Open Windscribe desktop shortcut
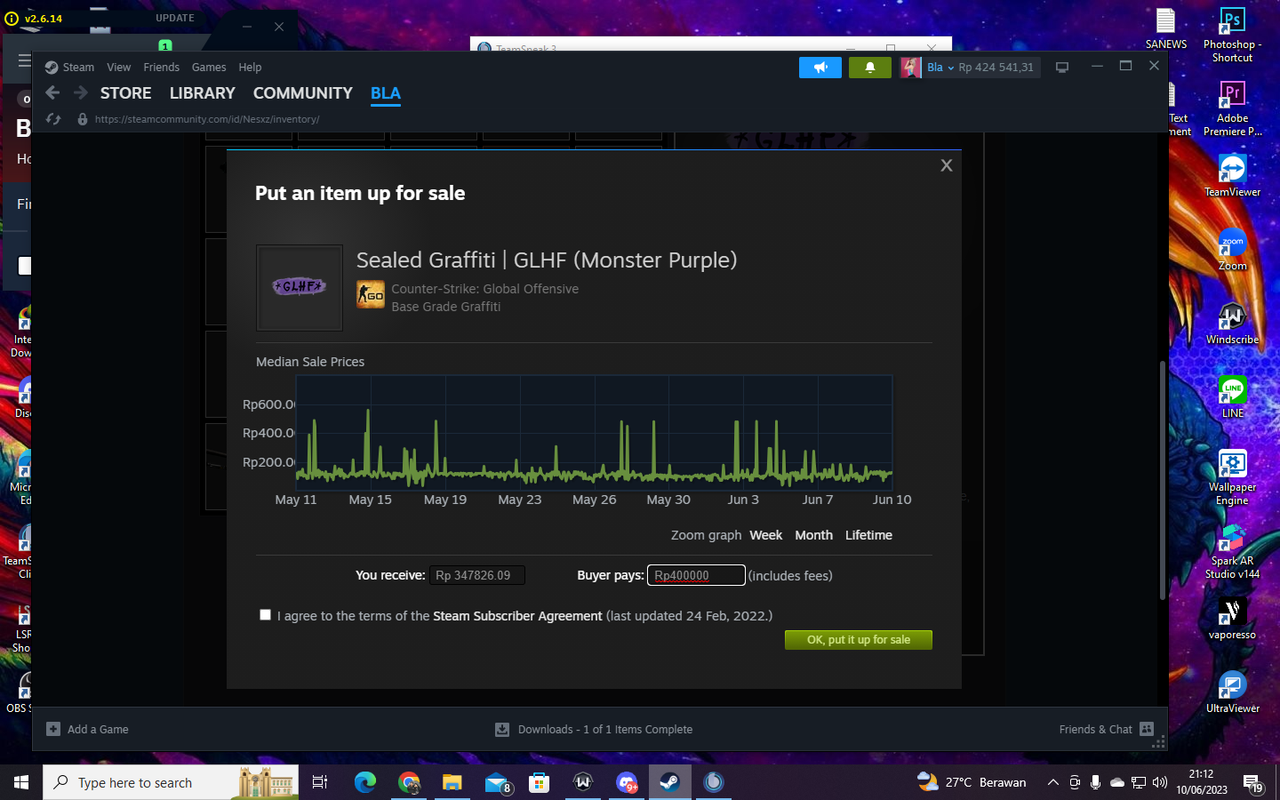The width and height of the screenshot is (1280, 800). (x=1232, y=324)
